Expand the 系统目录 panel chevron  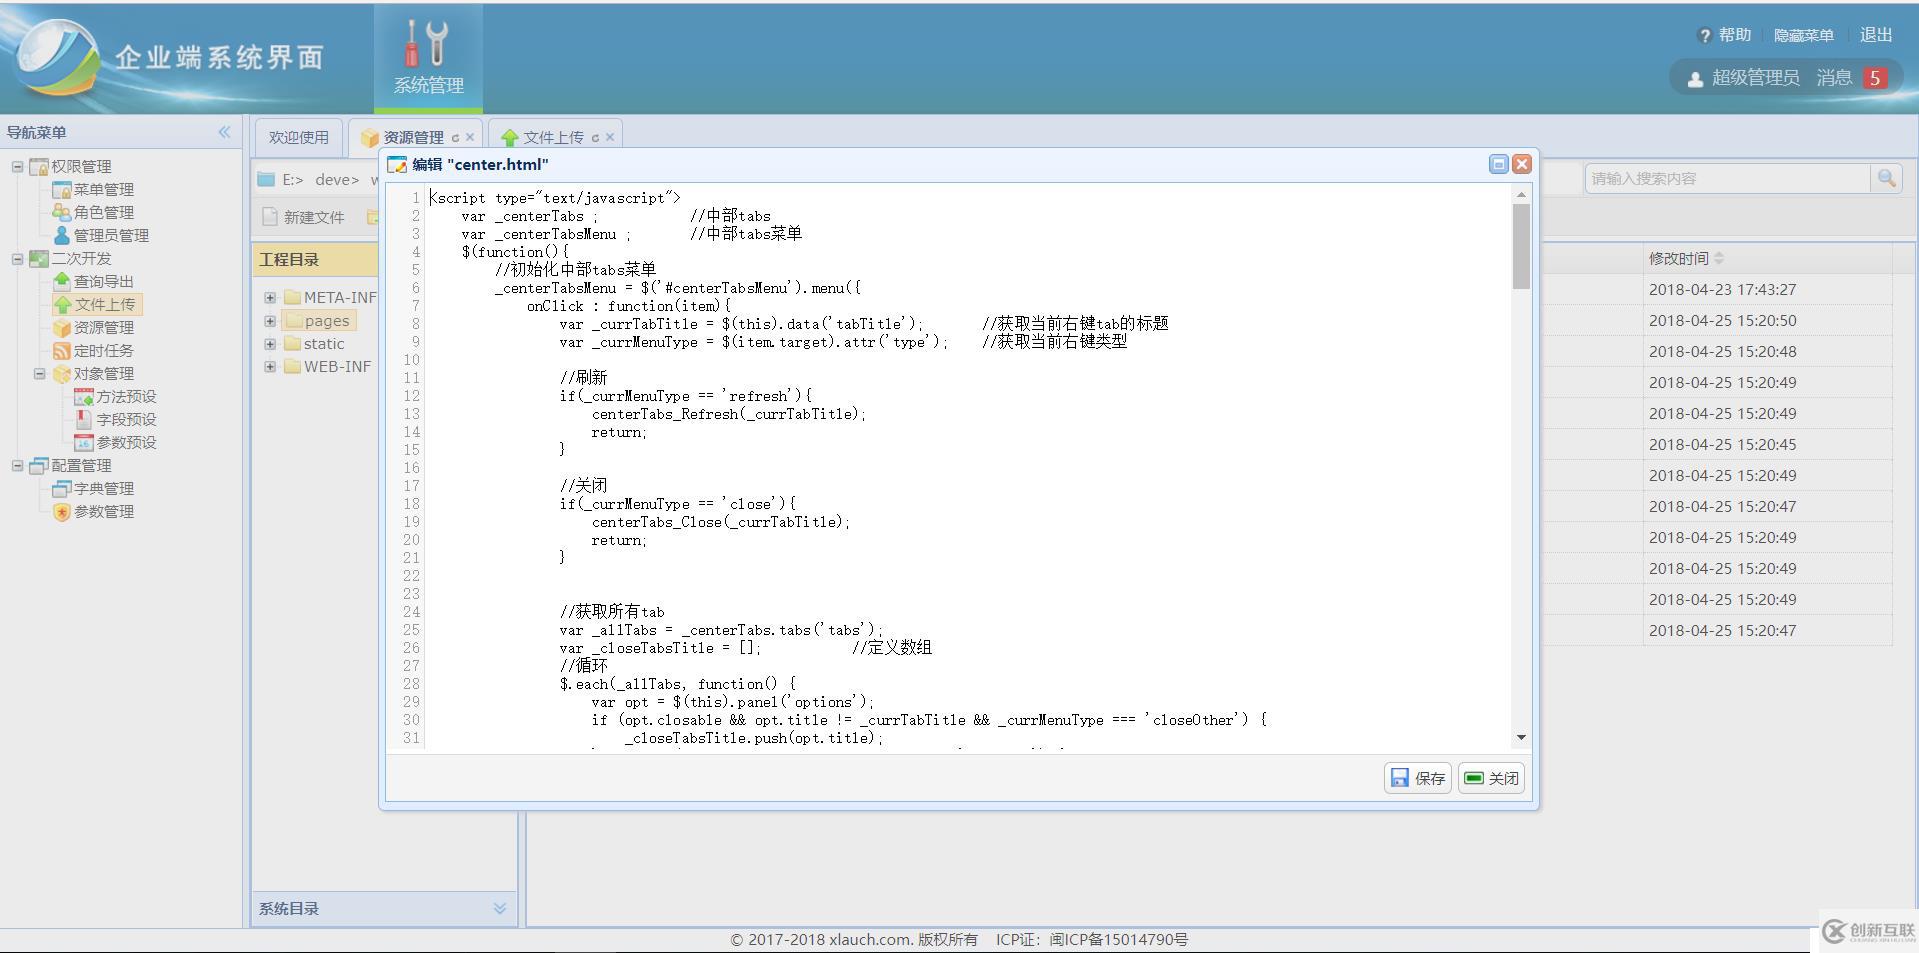point(500,908)
